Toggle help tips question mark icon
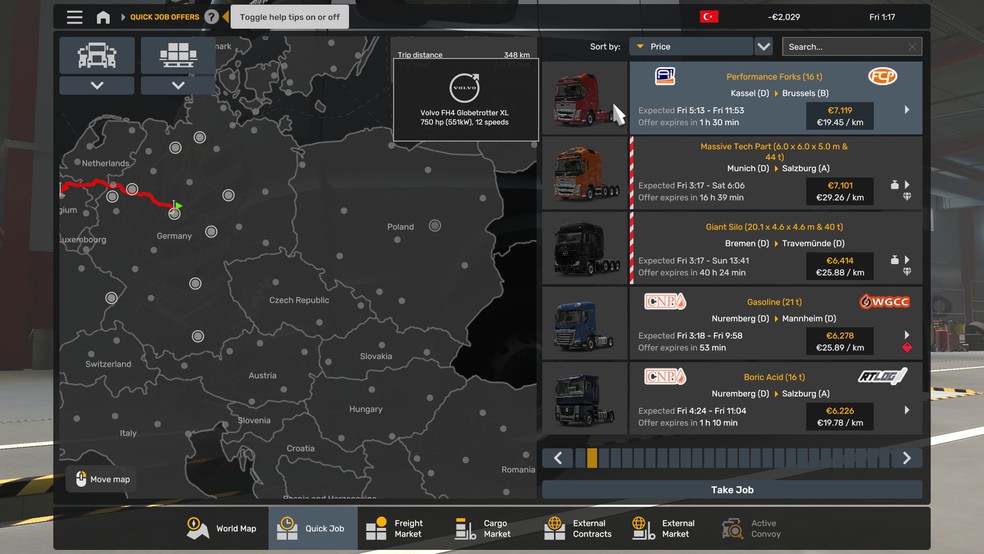984x554 pixels. coord(211,17)
